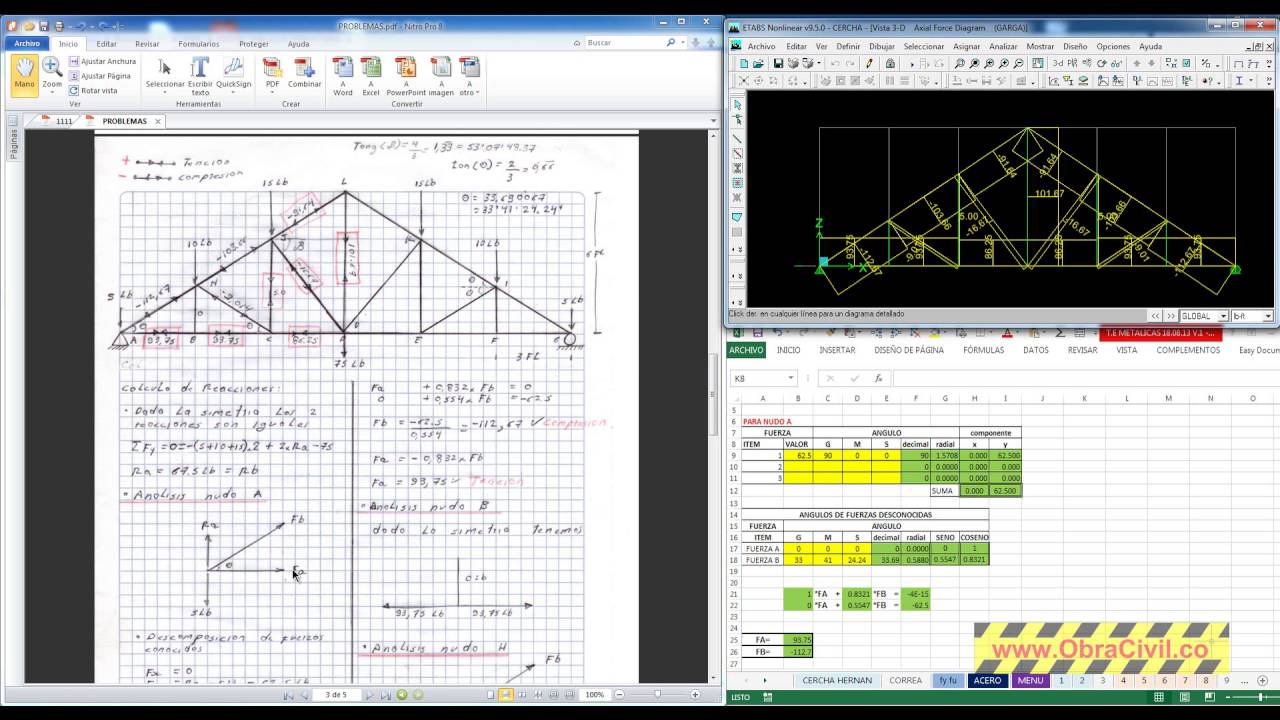Screen dimensions: 1280x720
Task: Convert PDF with A imagen icon
Action: (x=440, y=76)
